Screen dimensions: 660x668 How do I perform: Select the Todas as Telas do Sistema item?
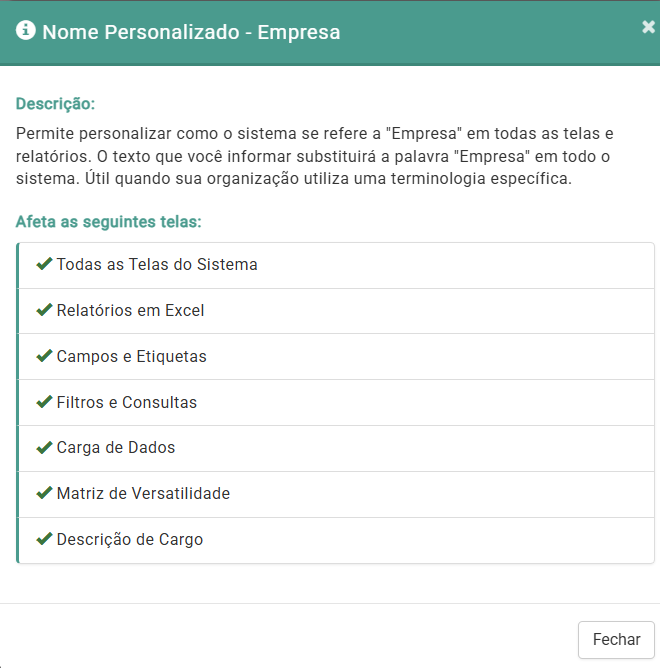[157, 265]
